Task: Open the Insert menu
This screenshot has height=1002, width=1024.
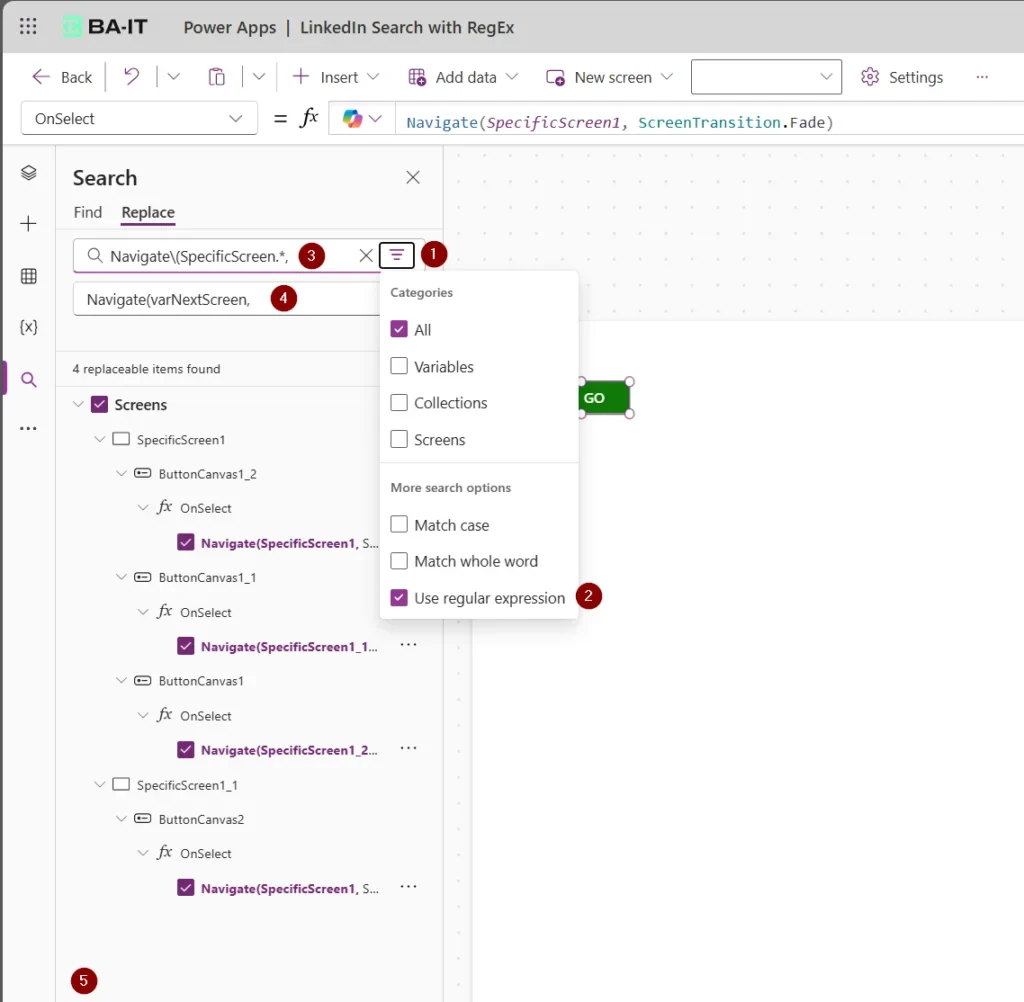Action: tap(336, 77)
